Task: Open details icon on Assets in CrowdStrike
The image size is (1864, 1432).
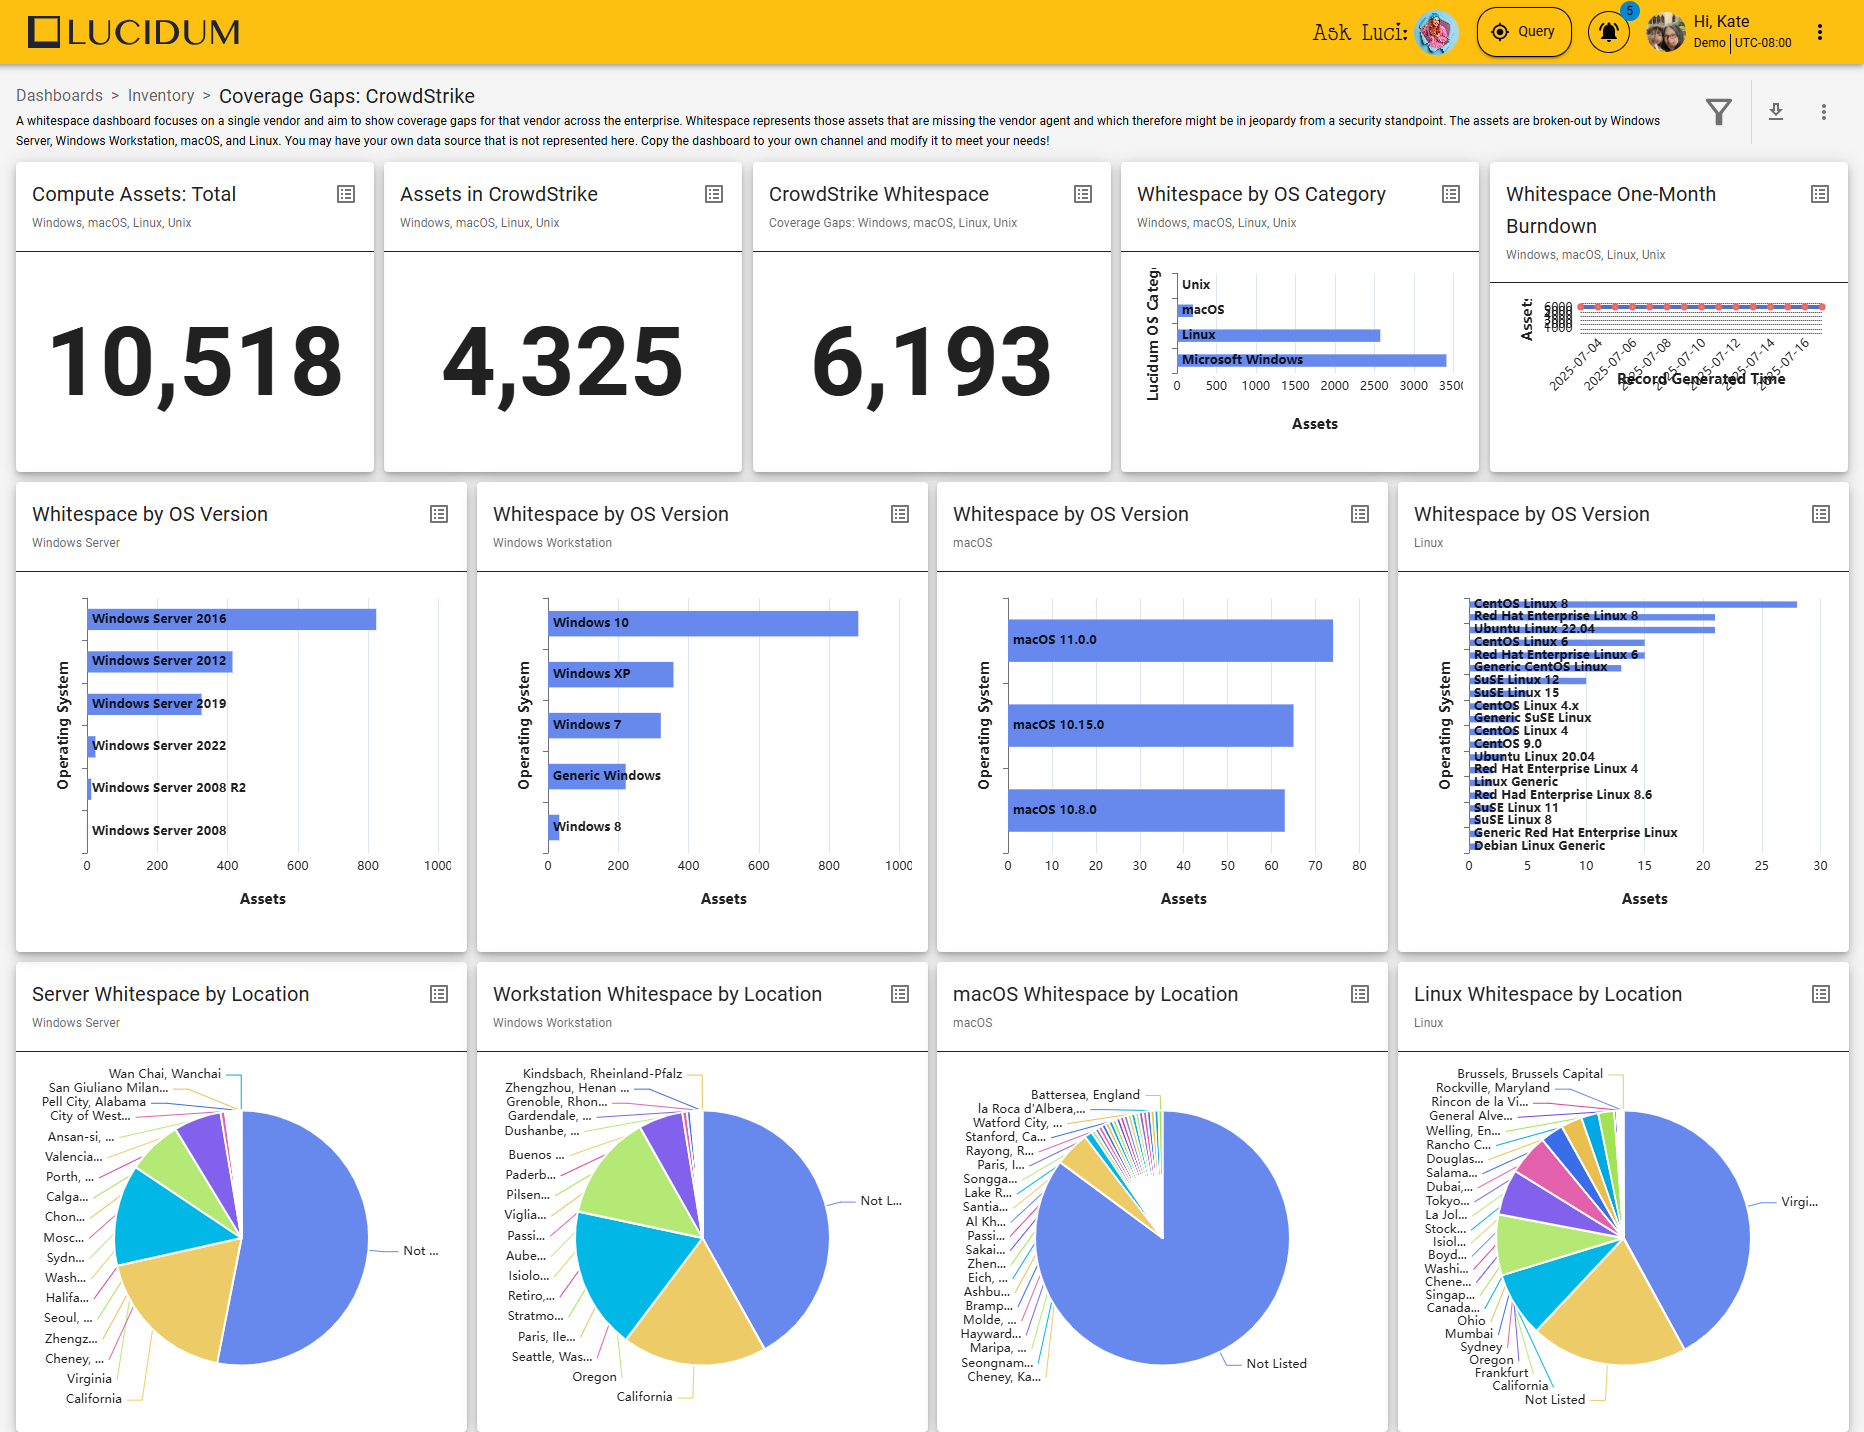Action: (x=714, y=194)
